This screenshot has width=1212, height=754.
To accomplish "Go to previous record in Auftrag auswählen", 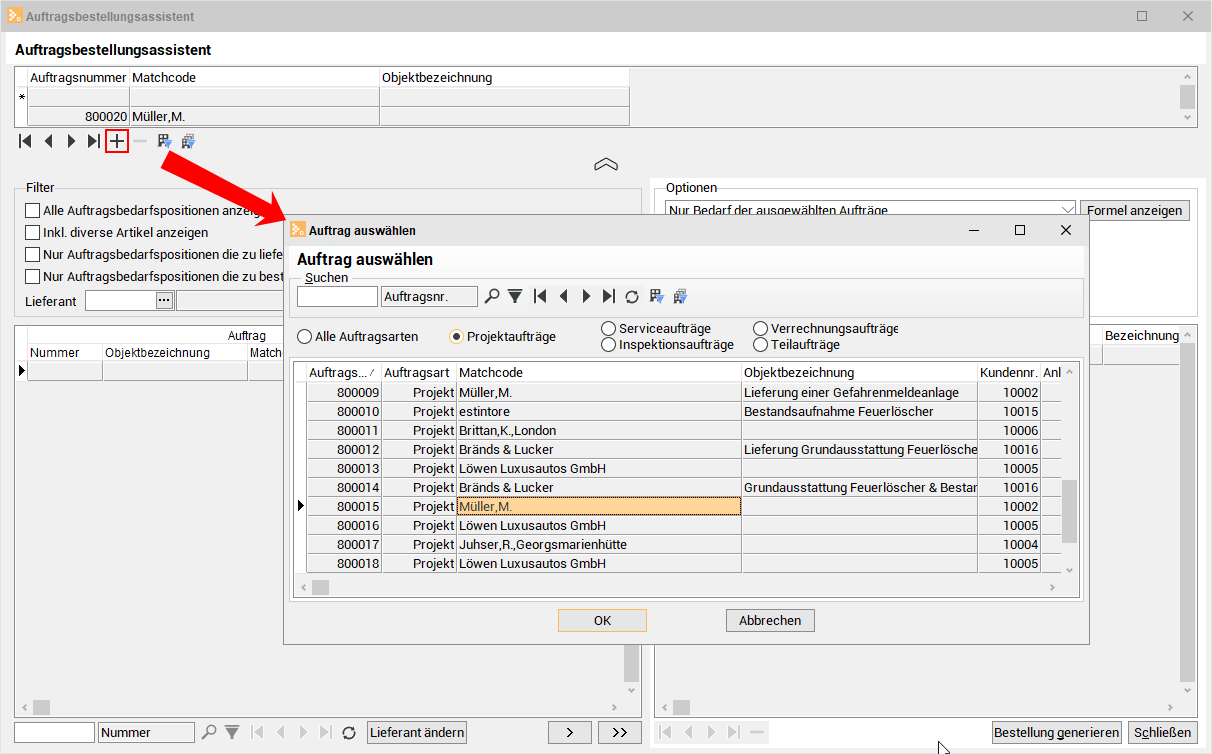I will click(x=563, y=296).
